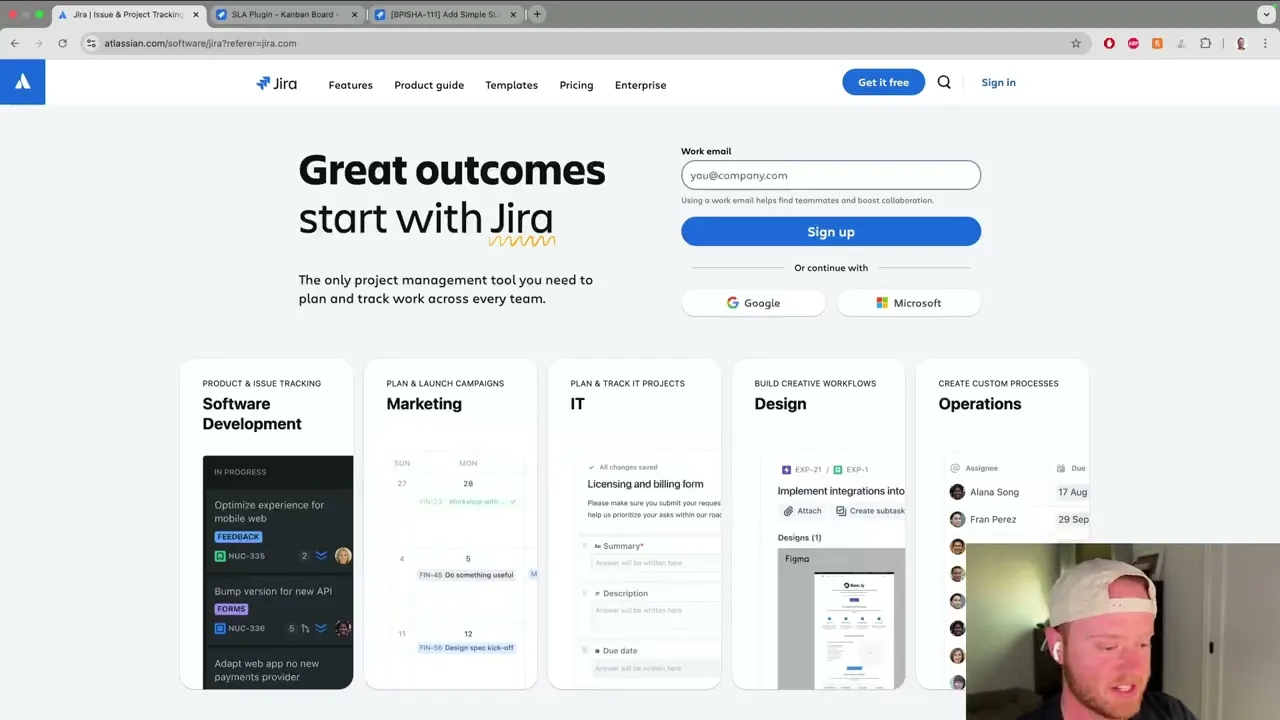Image resolution: width=1280 pixels, height=720 pixels.
Task: Click the Figma design thumbnail
Action: (841, 619)
